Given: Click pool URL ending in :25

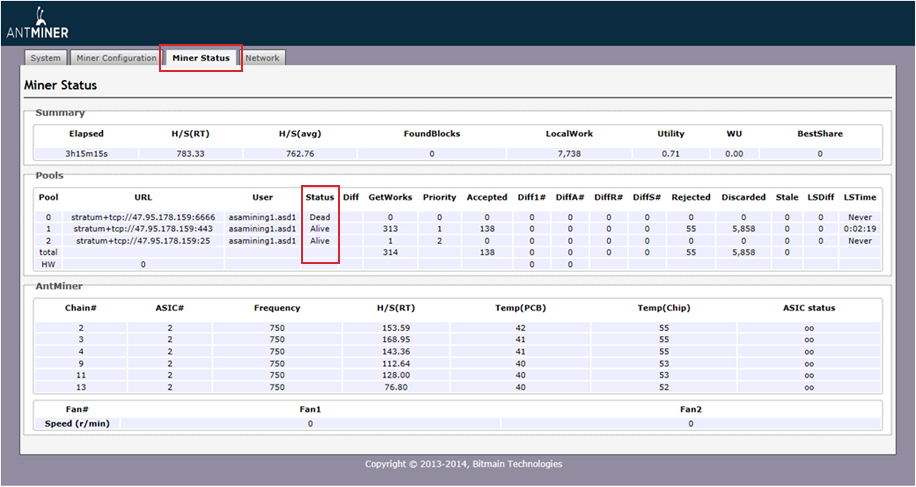Looking at the screenshot, I should (x=143, y=241).
